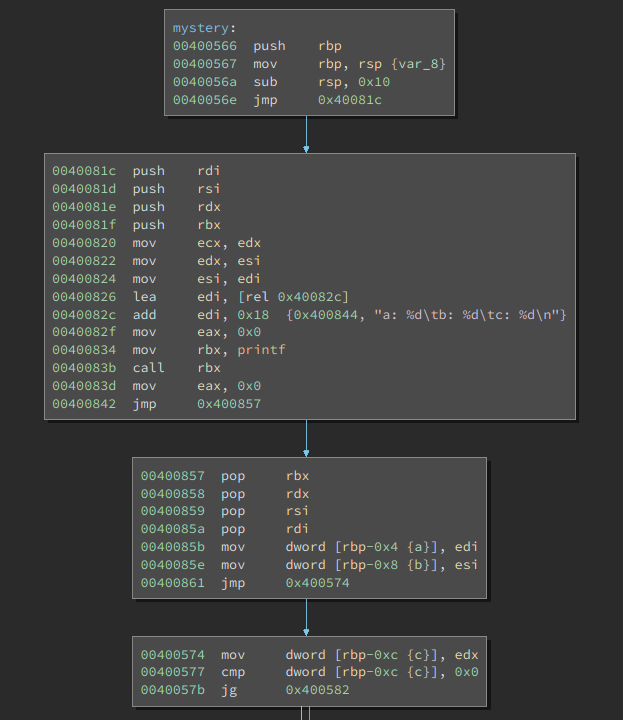Follow conditional jump target 0x400582
This screenshot has height=720, width=623.
point(318,690)
